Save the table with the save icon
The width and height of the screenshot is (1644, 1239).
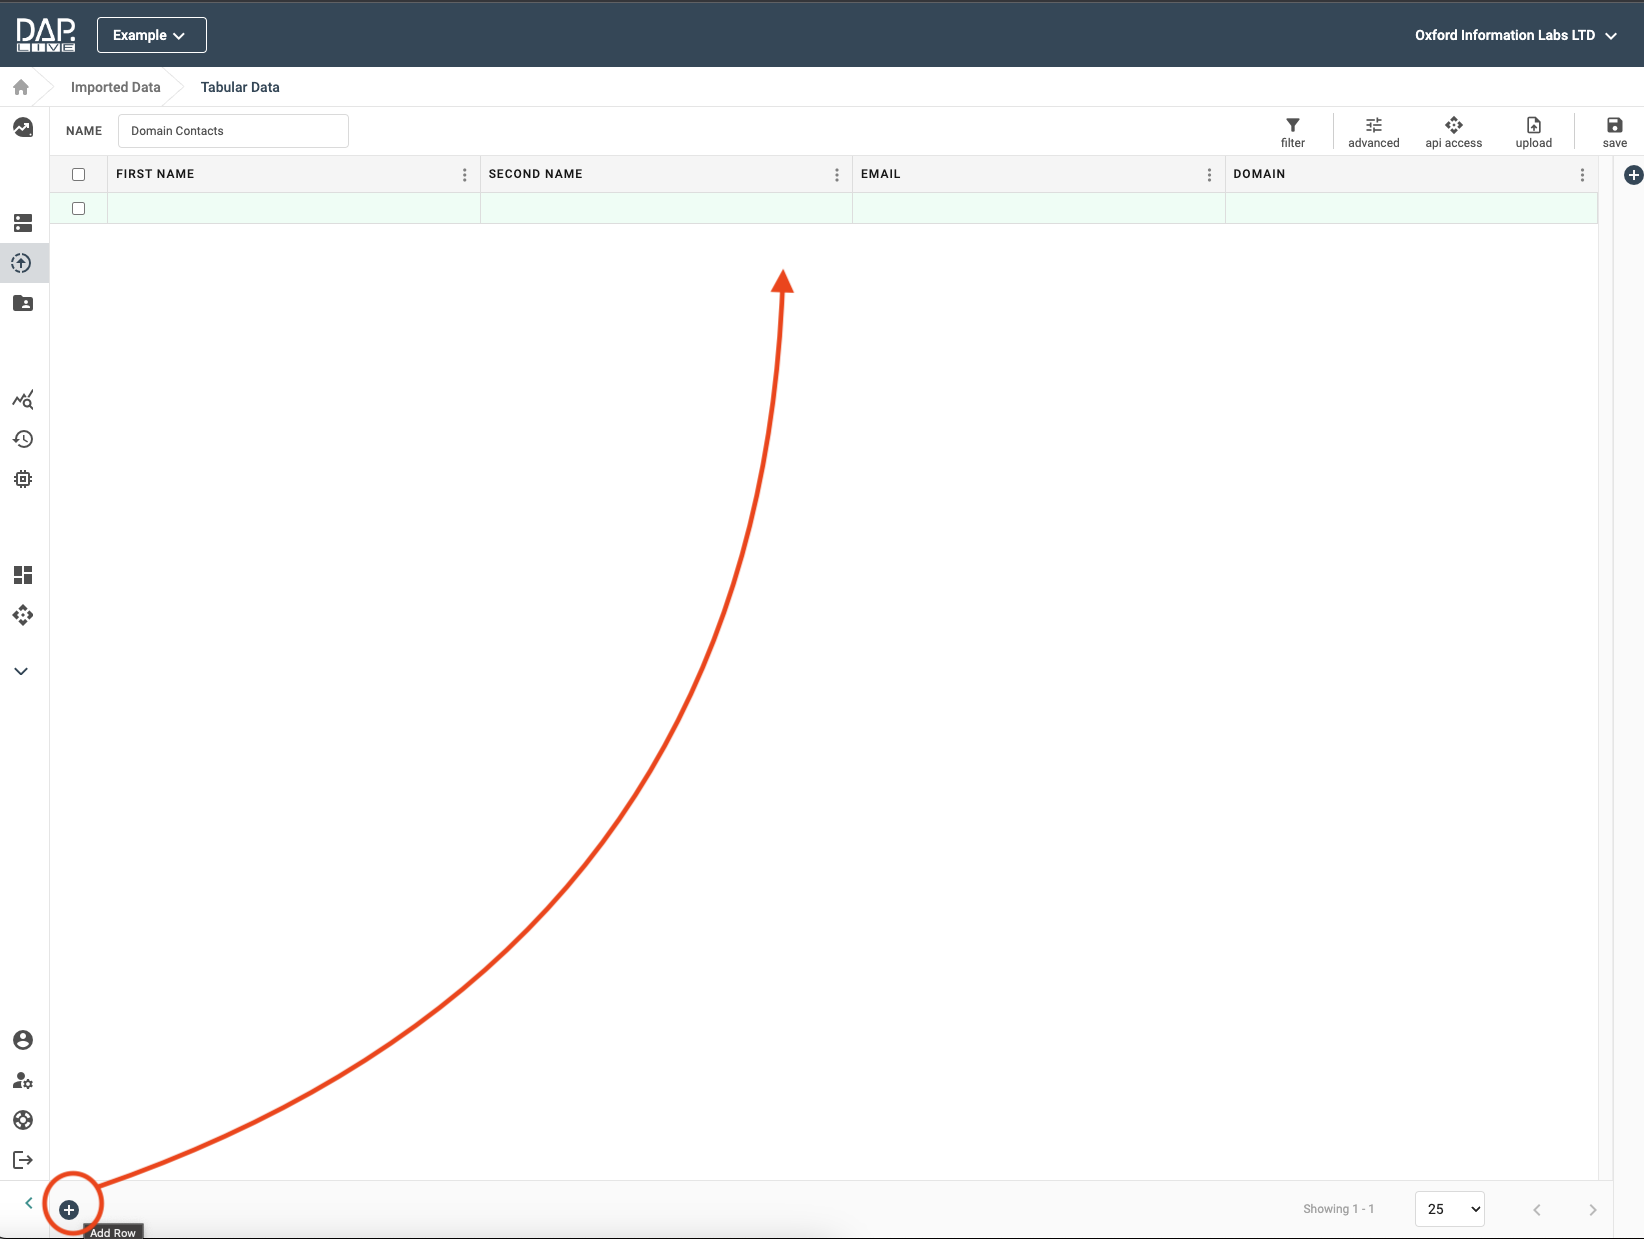[x=1614, y=126]
